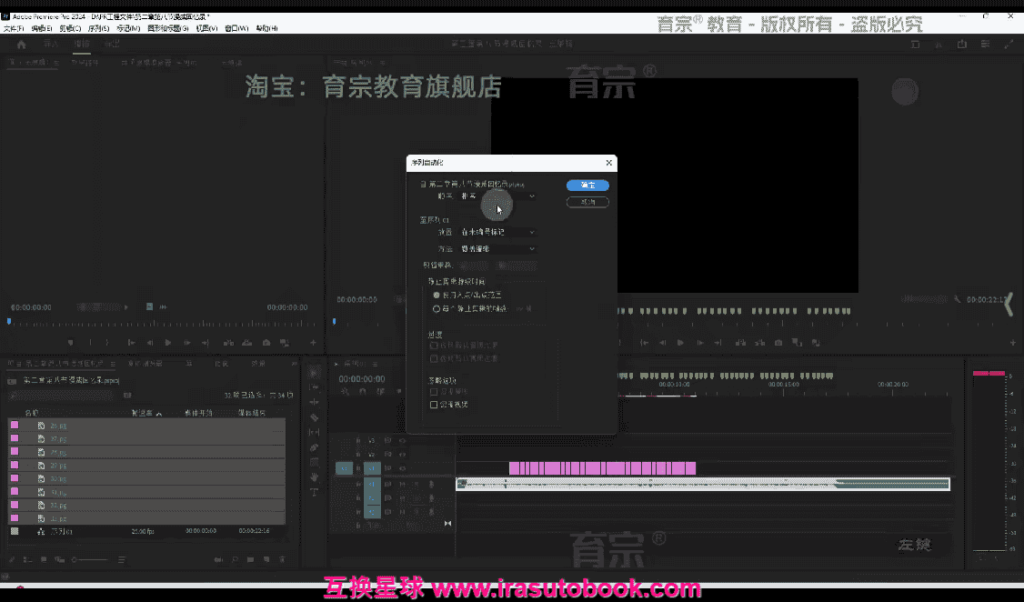Click the Project panel search field

coord(61,395)
